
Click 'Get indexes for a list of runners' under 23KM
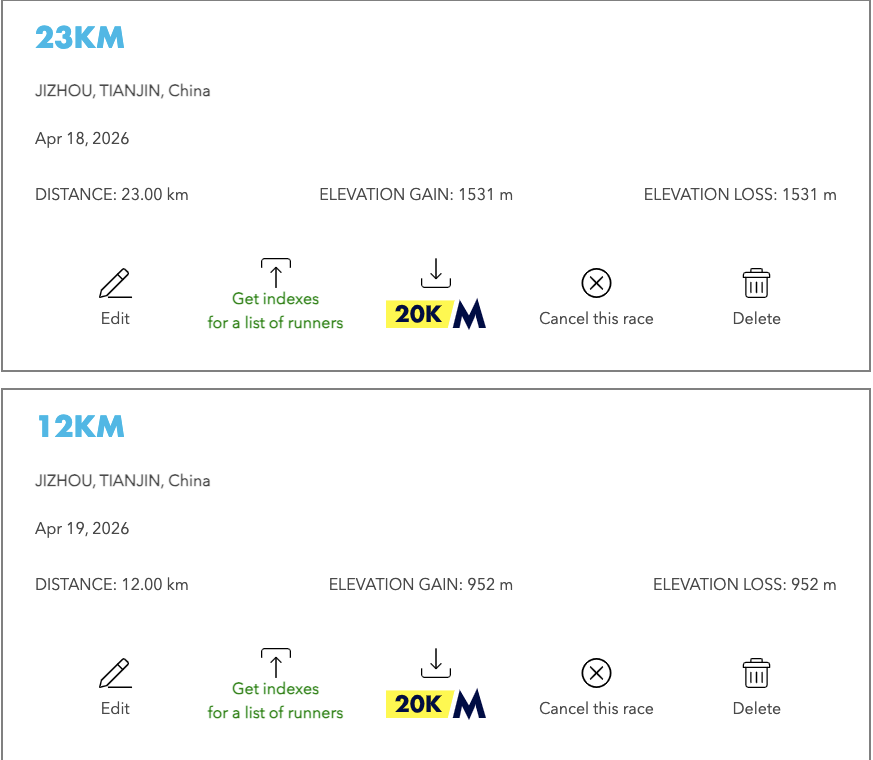[x=275, y=311]
